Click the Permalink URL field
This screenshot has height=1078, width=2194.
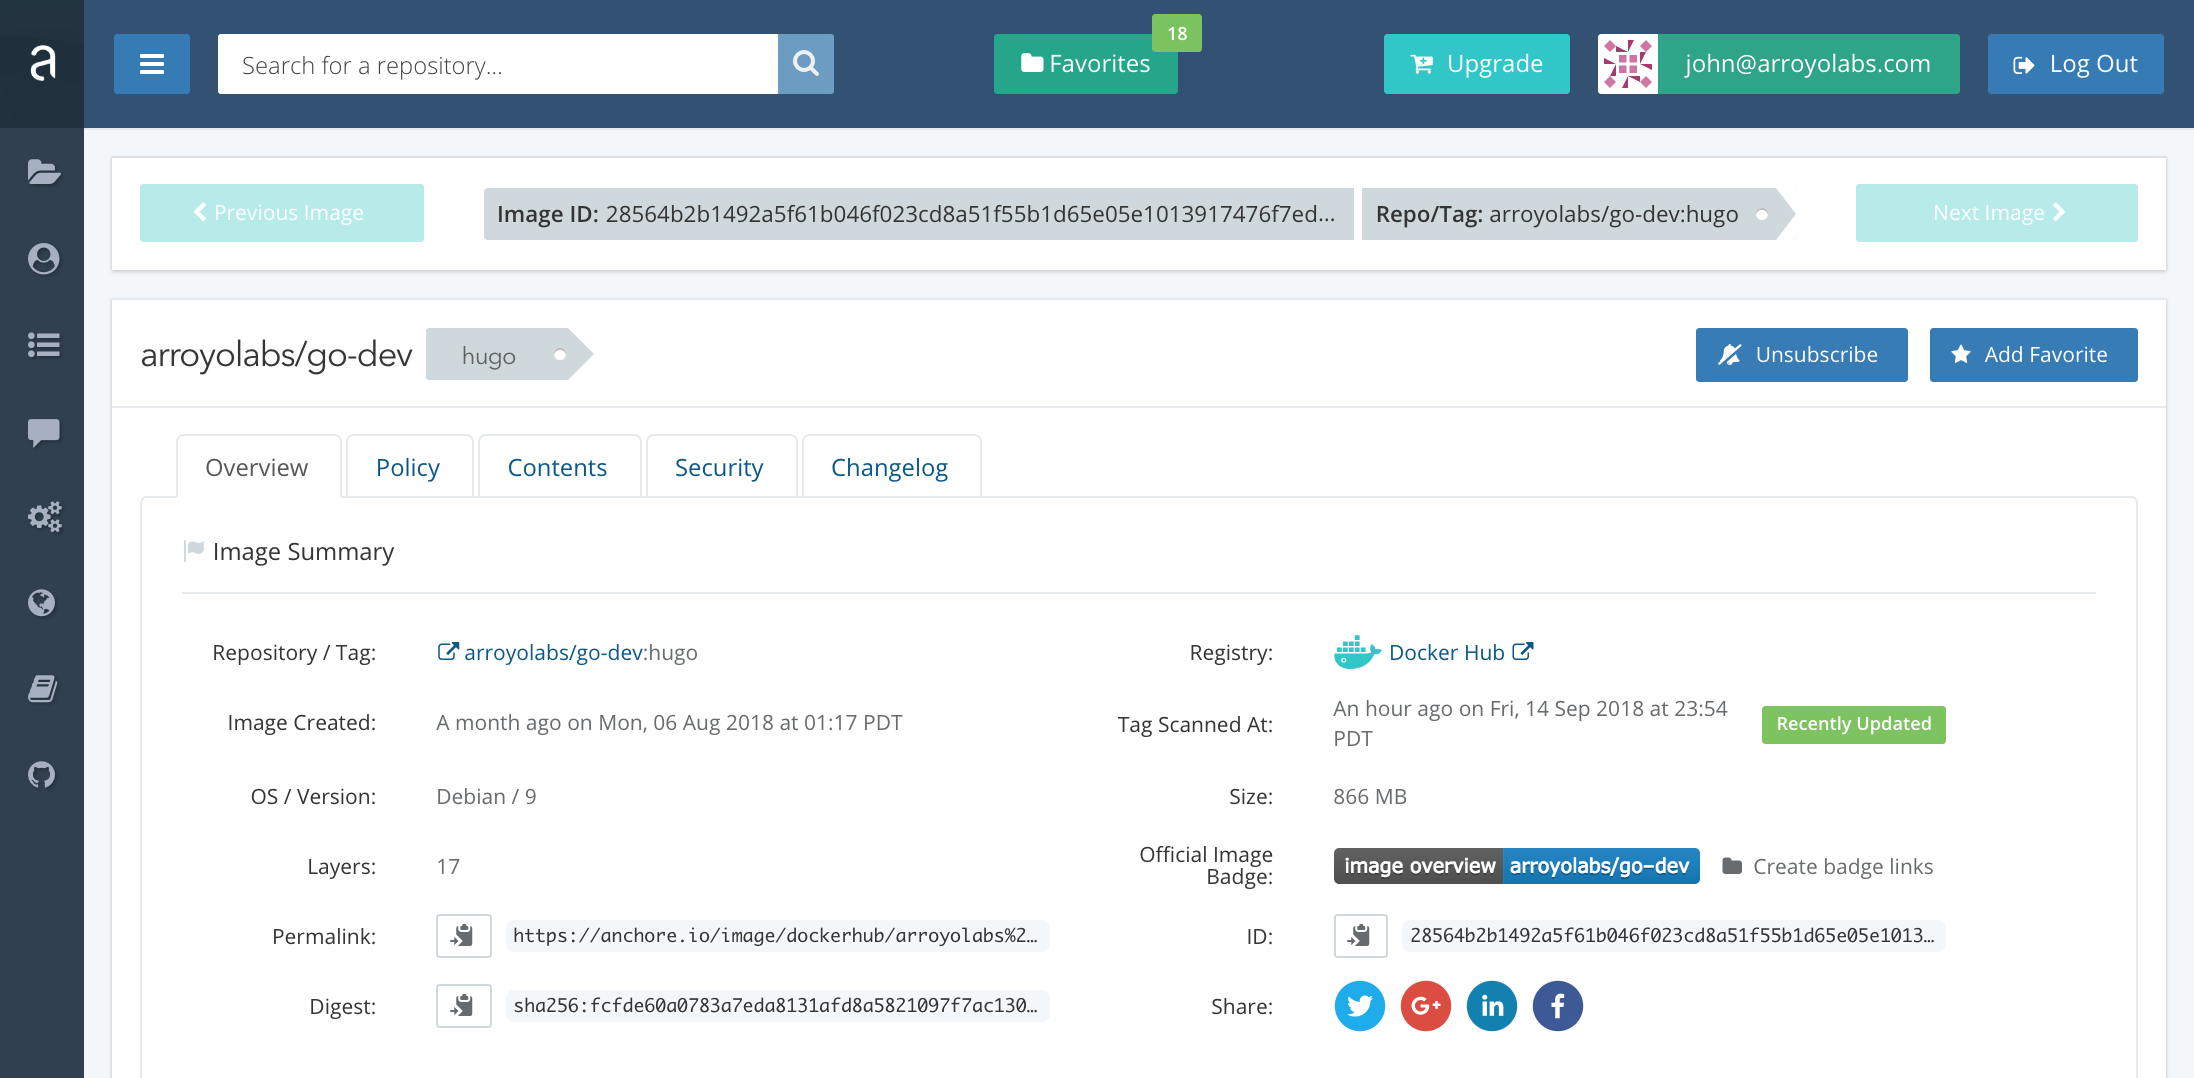pos(776,936)
